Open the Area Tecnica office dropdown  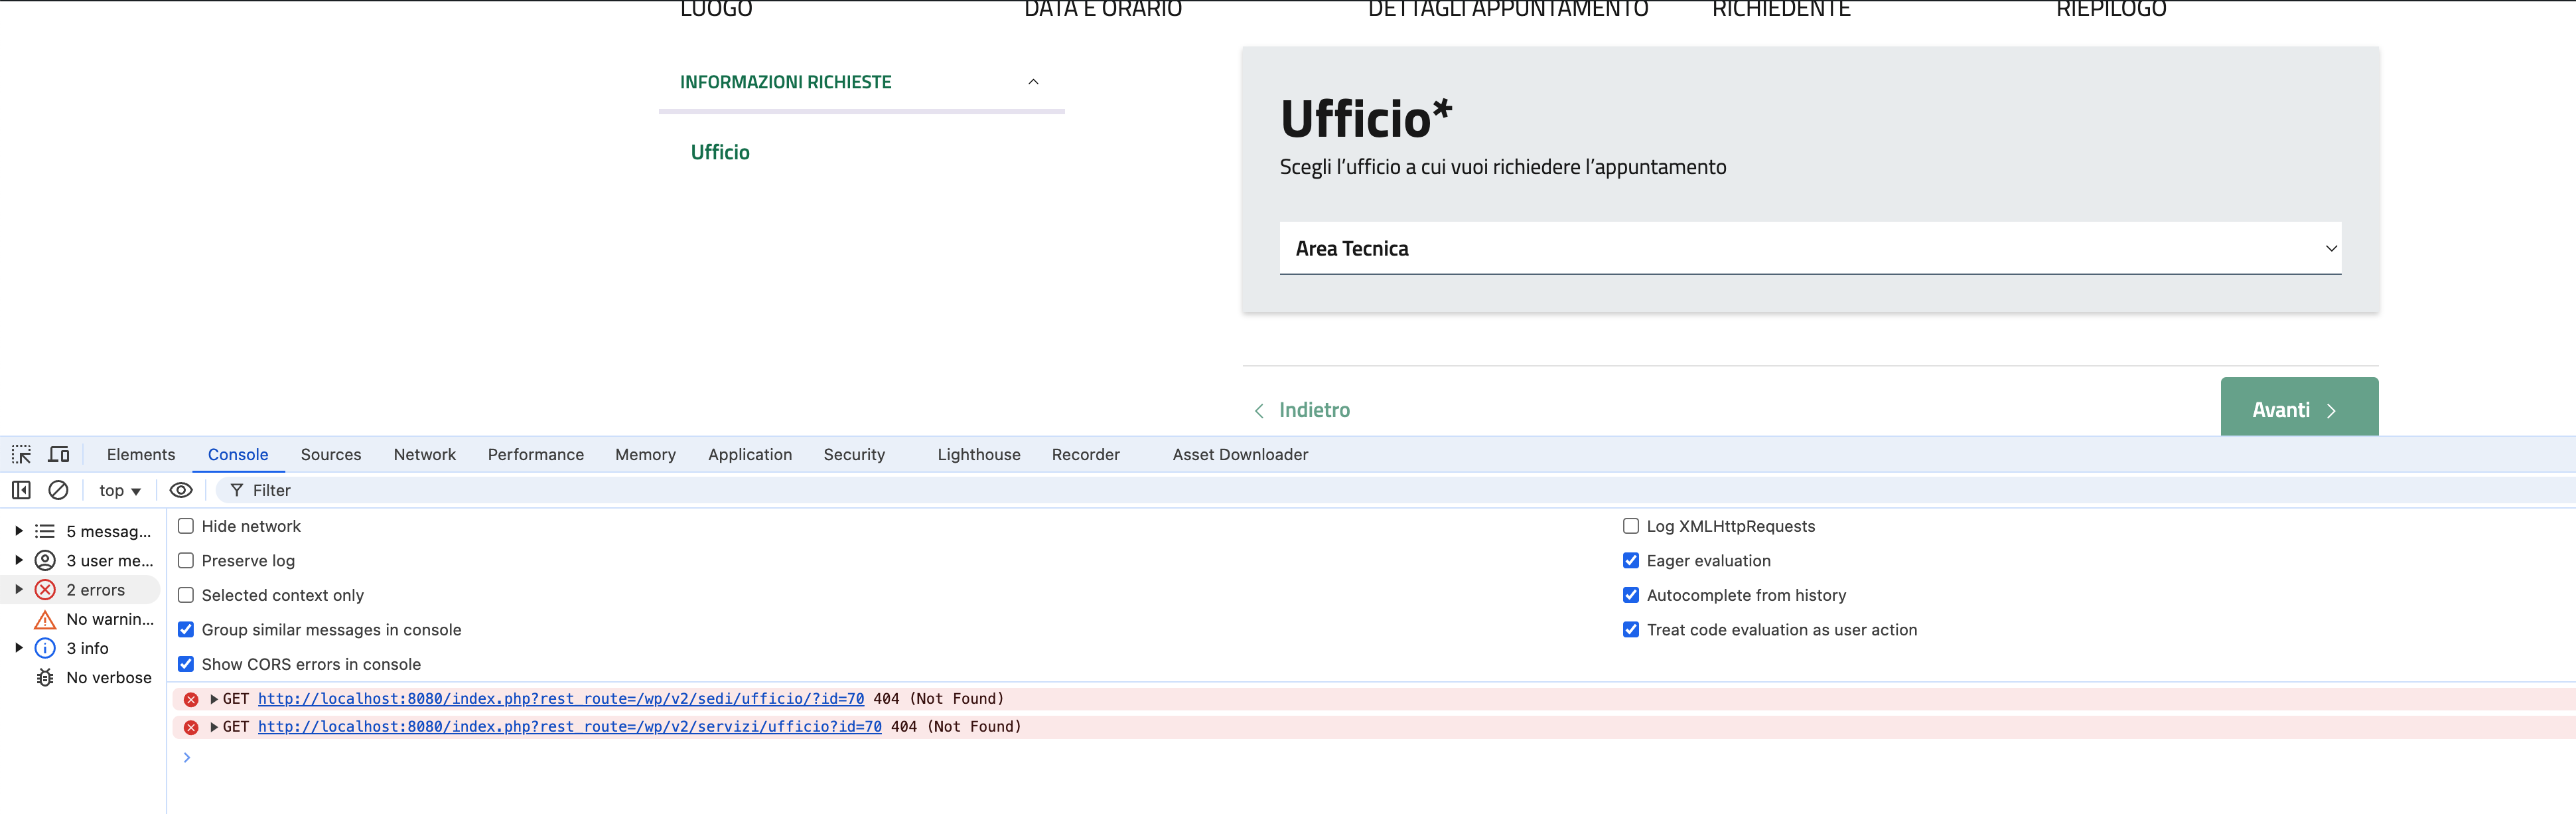[1810, 249]
